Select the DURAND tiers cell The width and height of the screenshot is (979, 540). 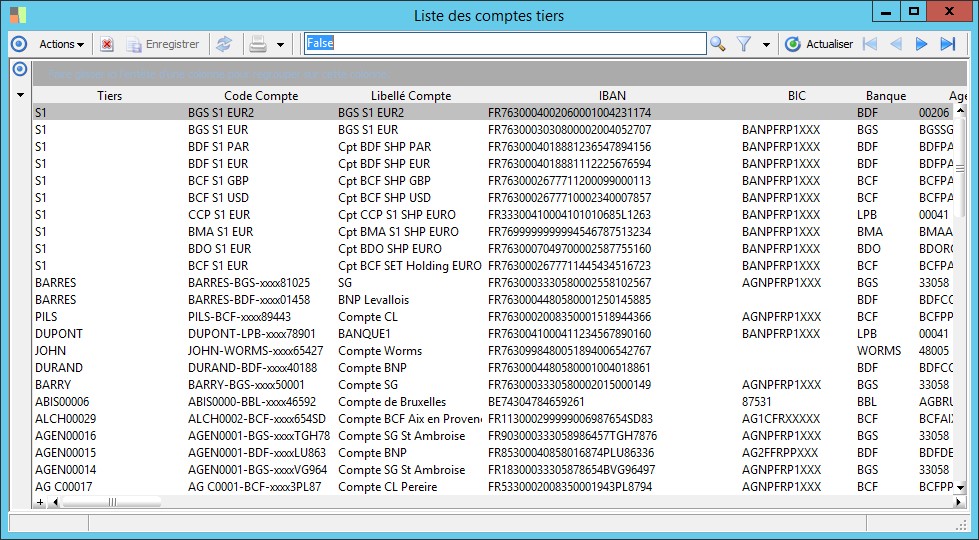[109, 368]
